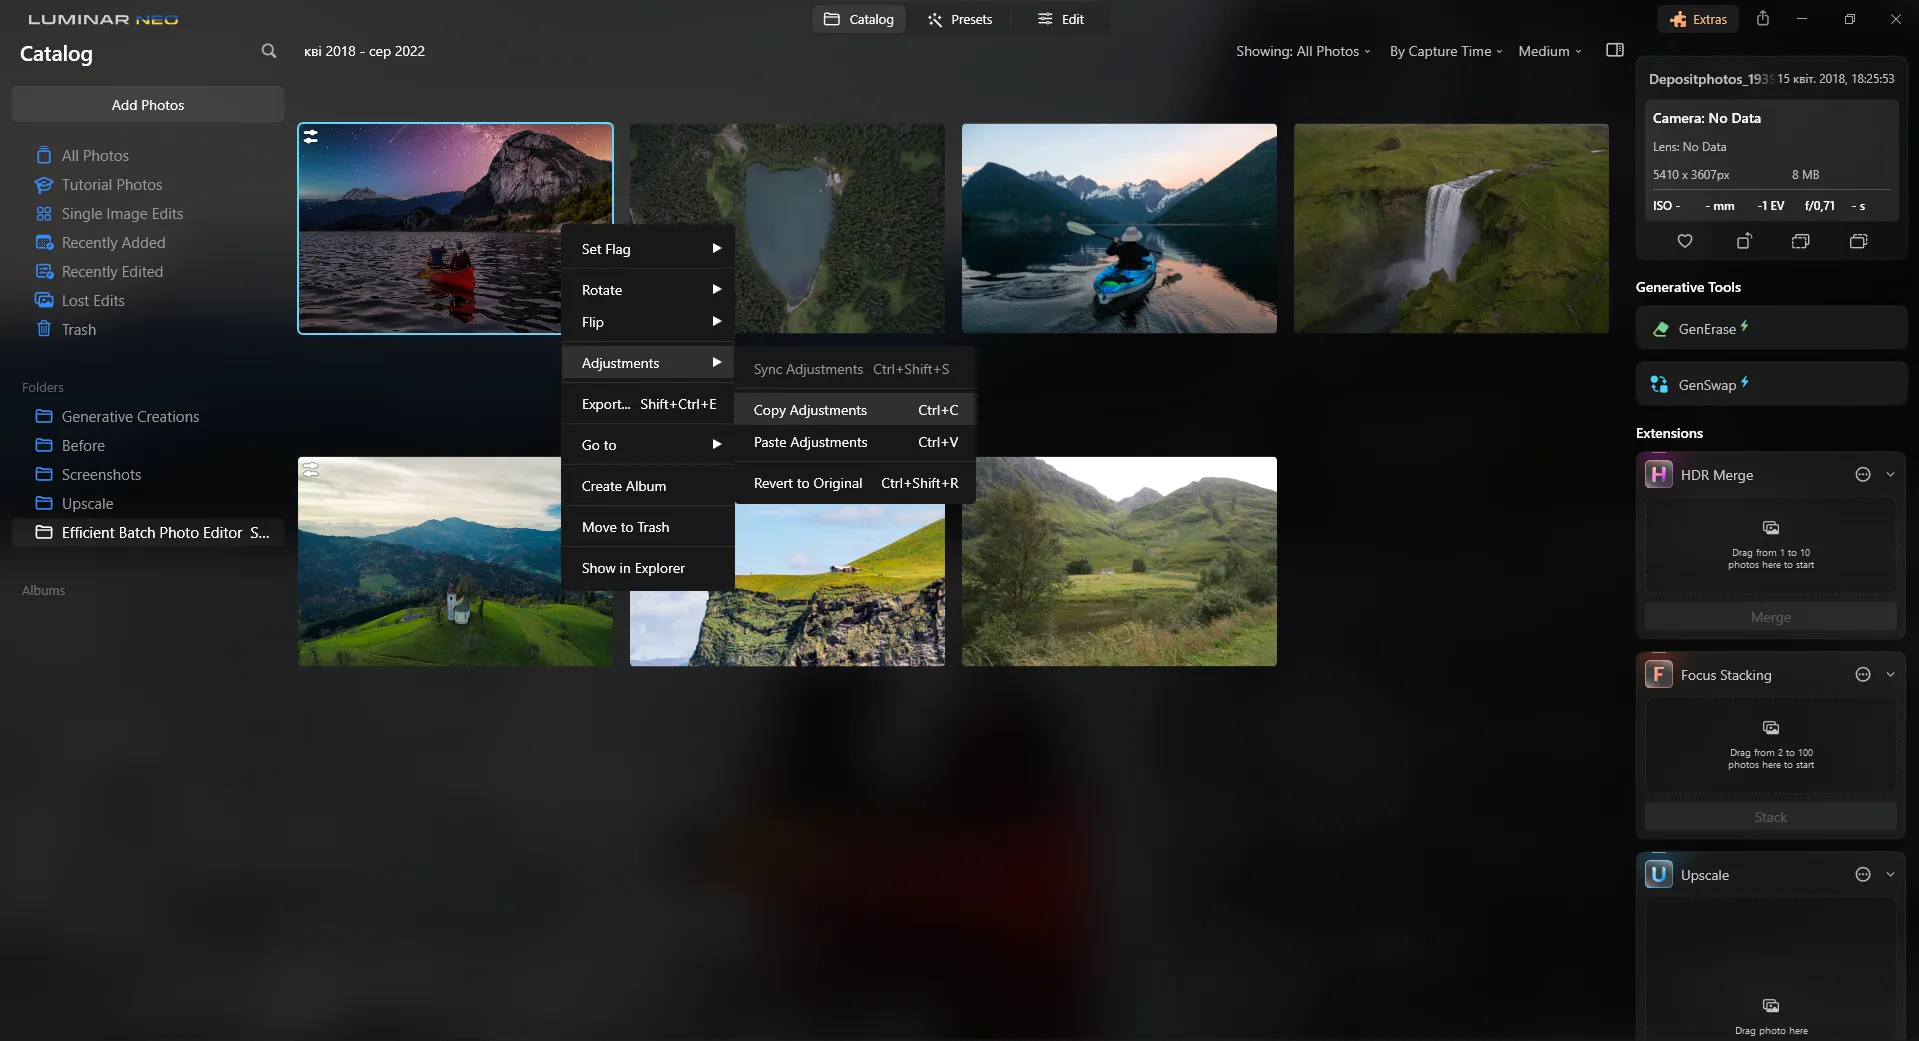Viewport: 1919px width, 1041px height.
Task: Open the Extras puzzle button
Action: pyautogui.click(x=1698, y=19)
